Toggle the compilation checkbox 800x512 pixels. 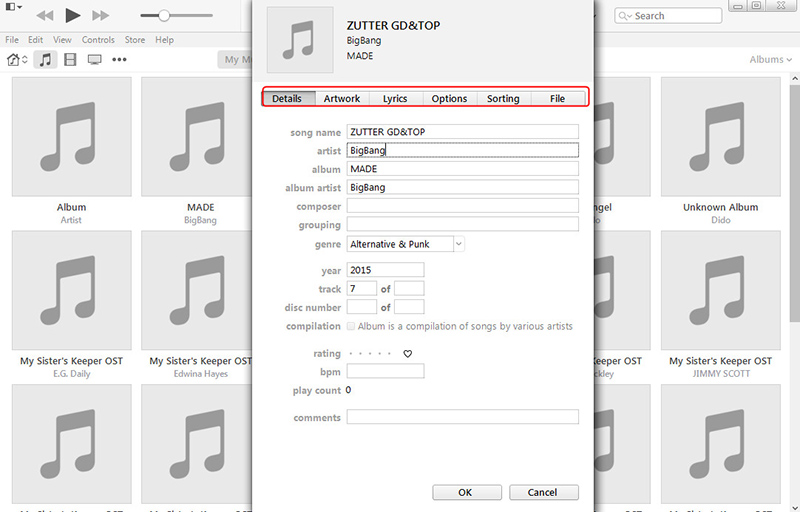(x=351, y=326)
